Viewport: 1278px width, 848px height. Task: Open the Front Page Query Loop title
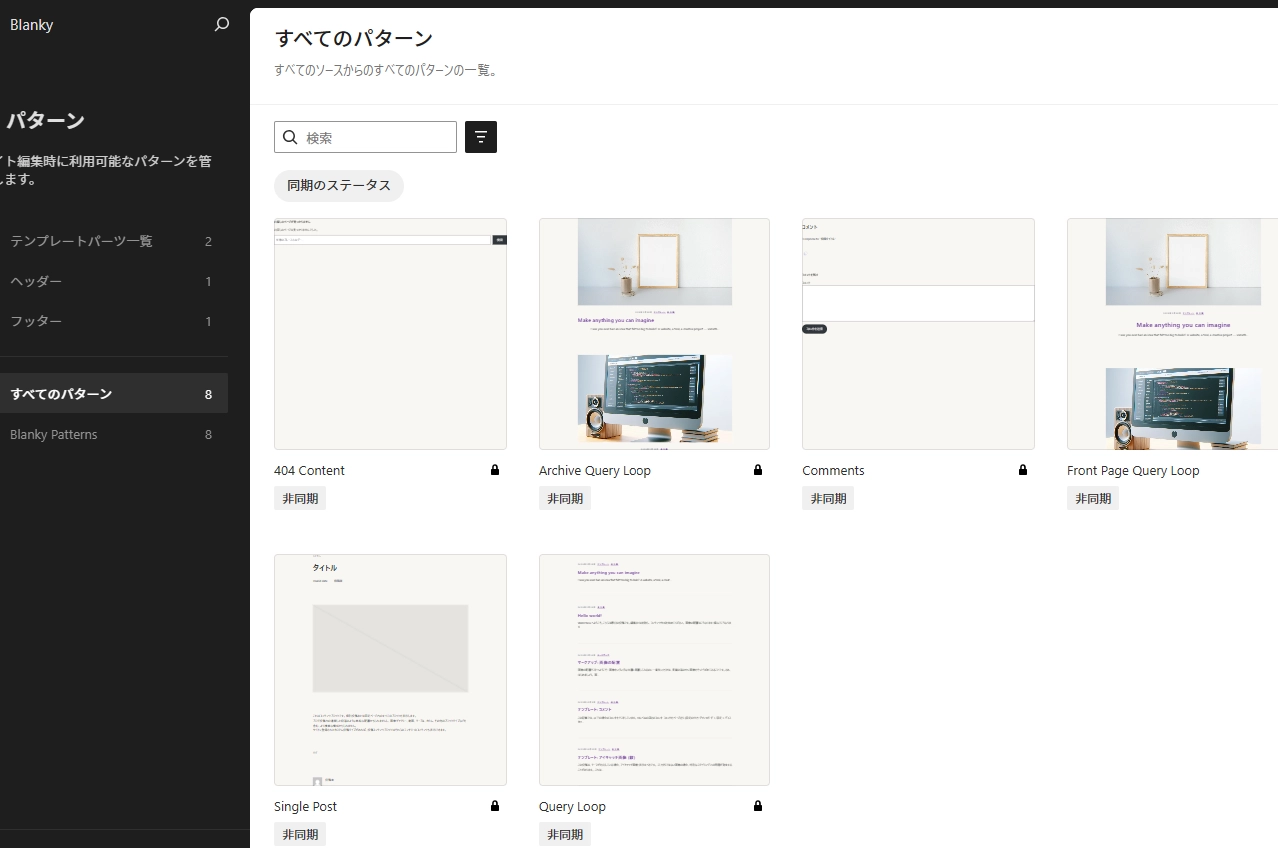tap(1132, 470)
